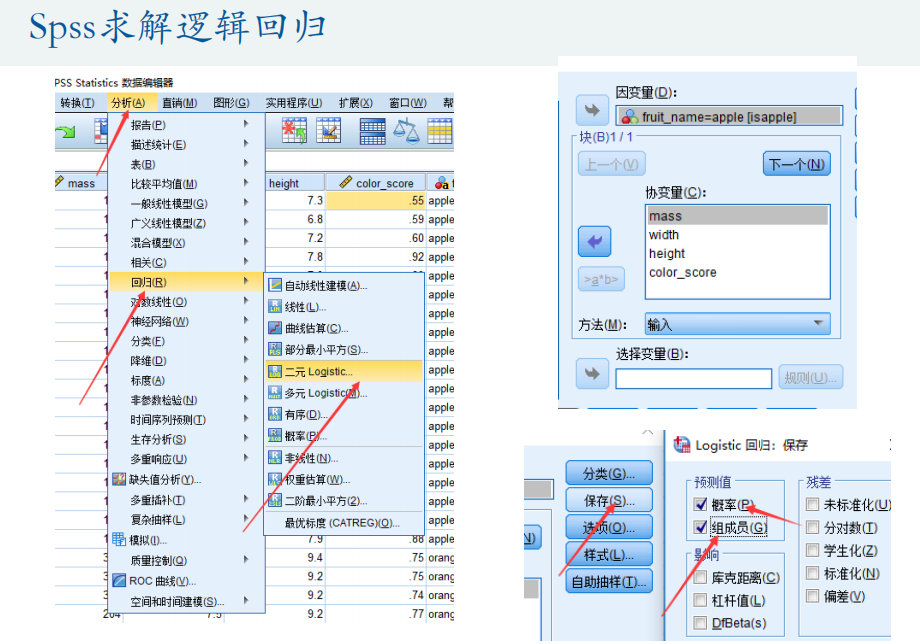
Task: Expand the 比较平均值(M) submenu
Action: (187, 184)
